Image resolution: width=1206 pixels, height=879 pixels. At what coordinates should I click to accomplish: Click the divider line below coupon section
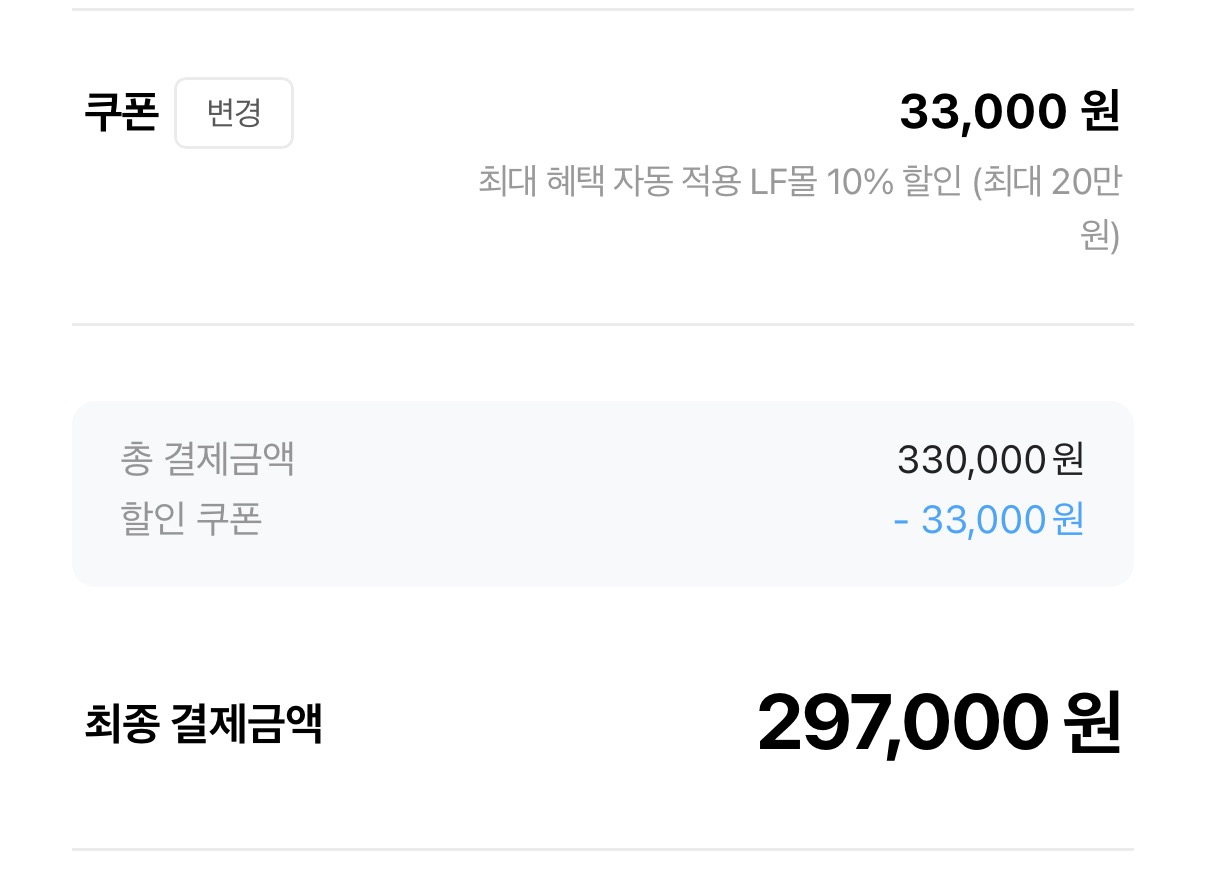tap(603, 324)
